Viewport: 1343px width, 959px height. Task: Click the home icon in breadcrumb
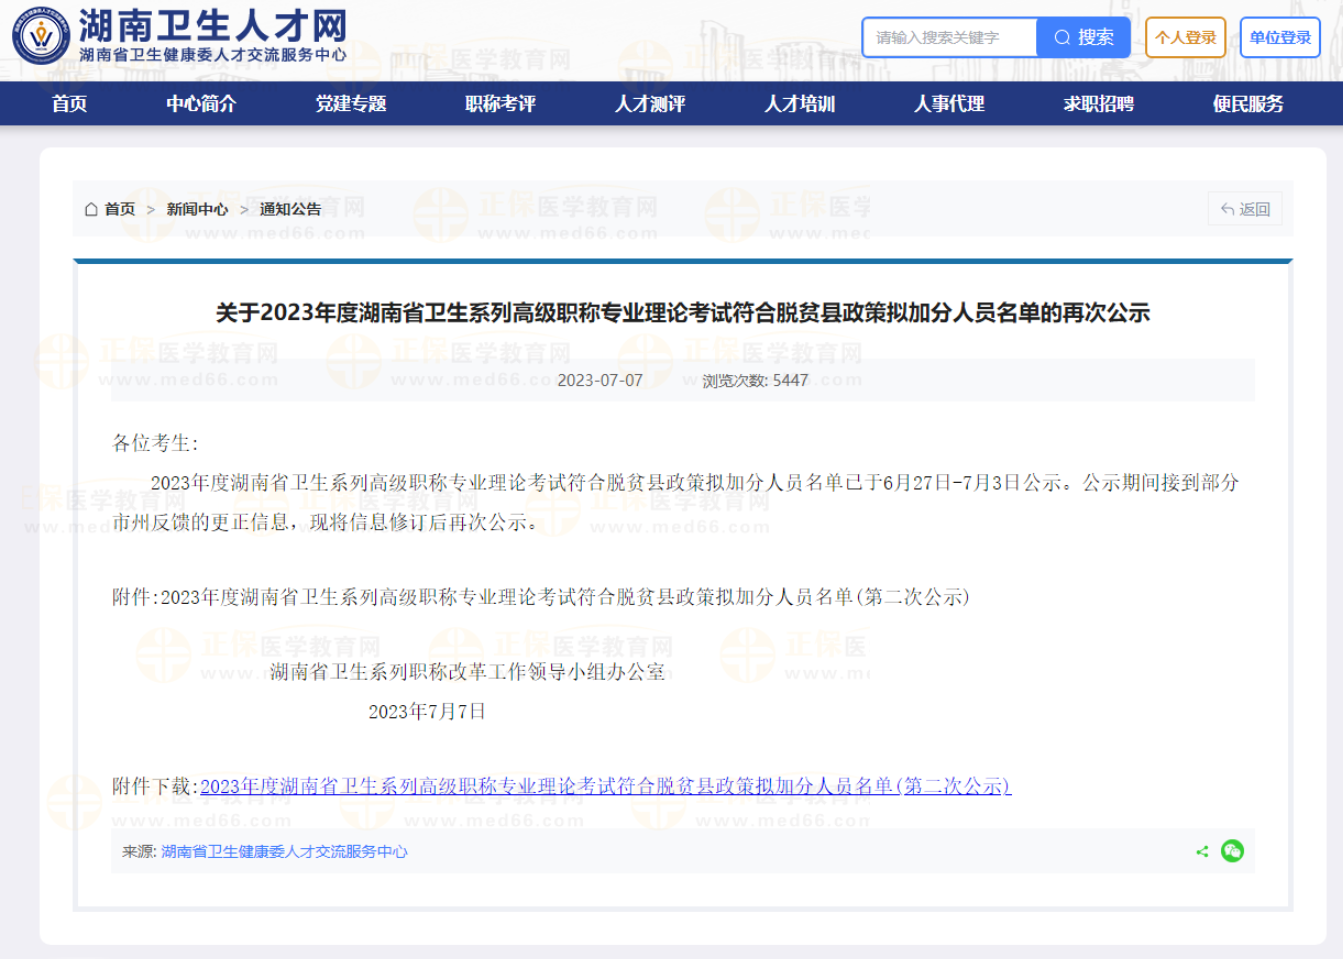click(91, 209)
